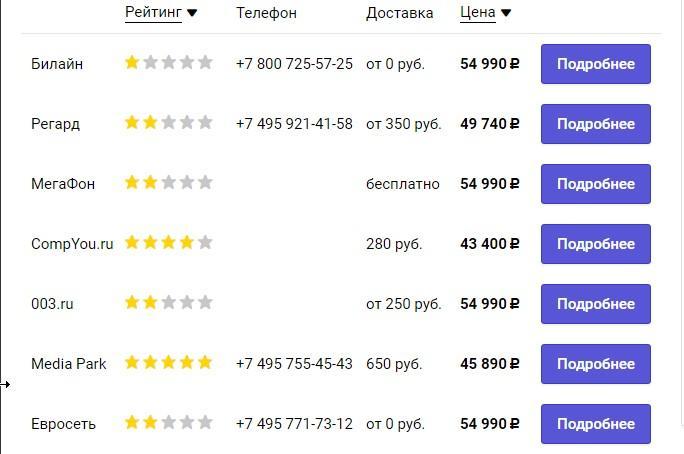Click the star rating for Билайн

pos(169,63)
